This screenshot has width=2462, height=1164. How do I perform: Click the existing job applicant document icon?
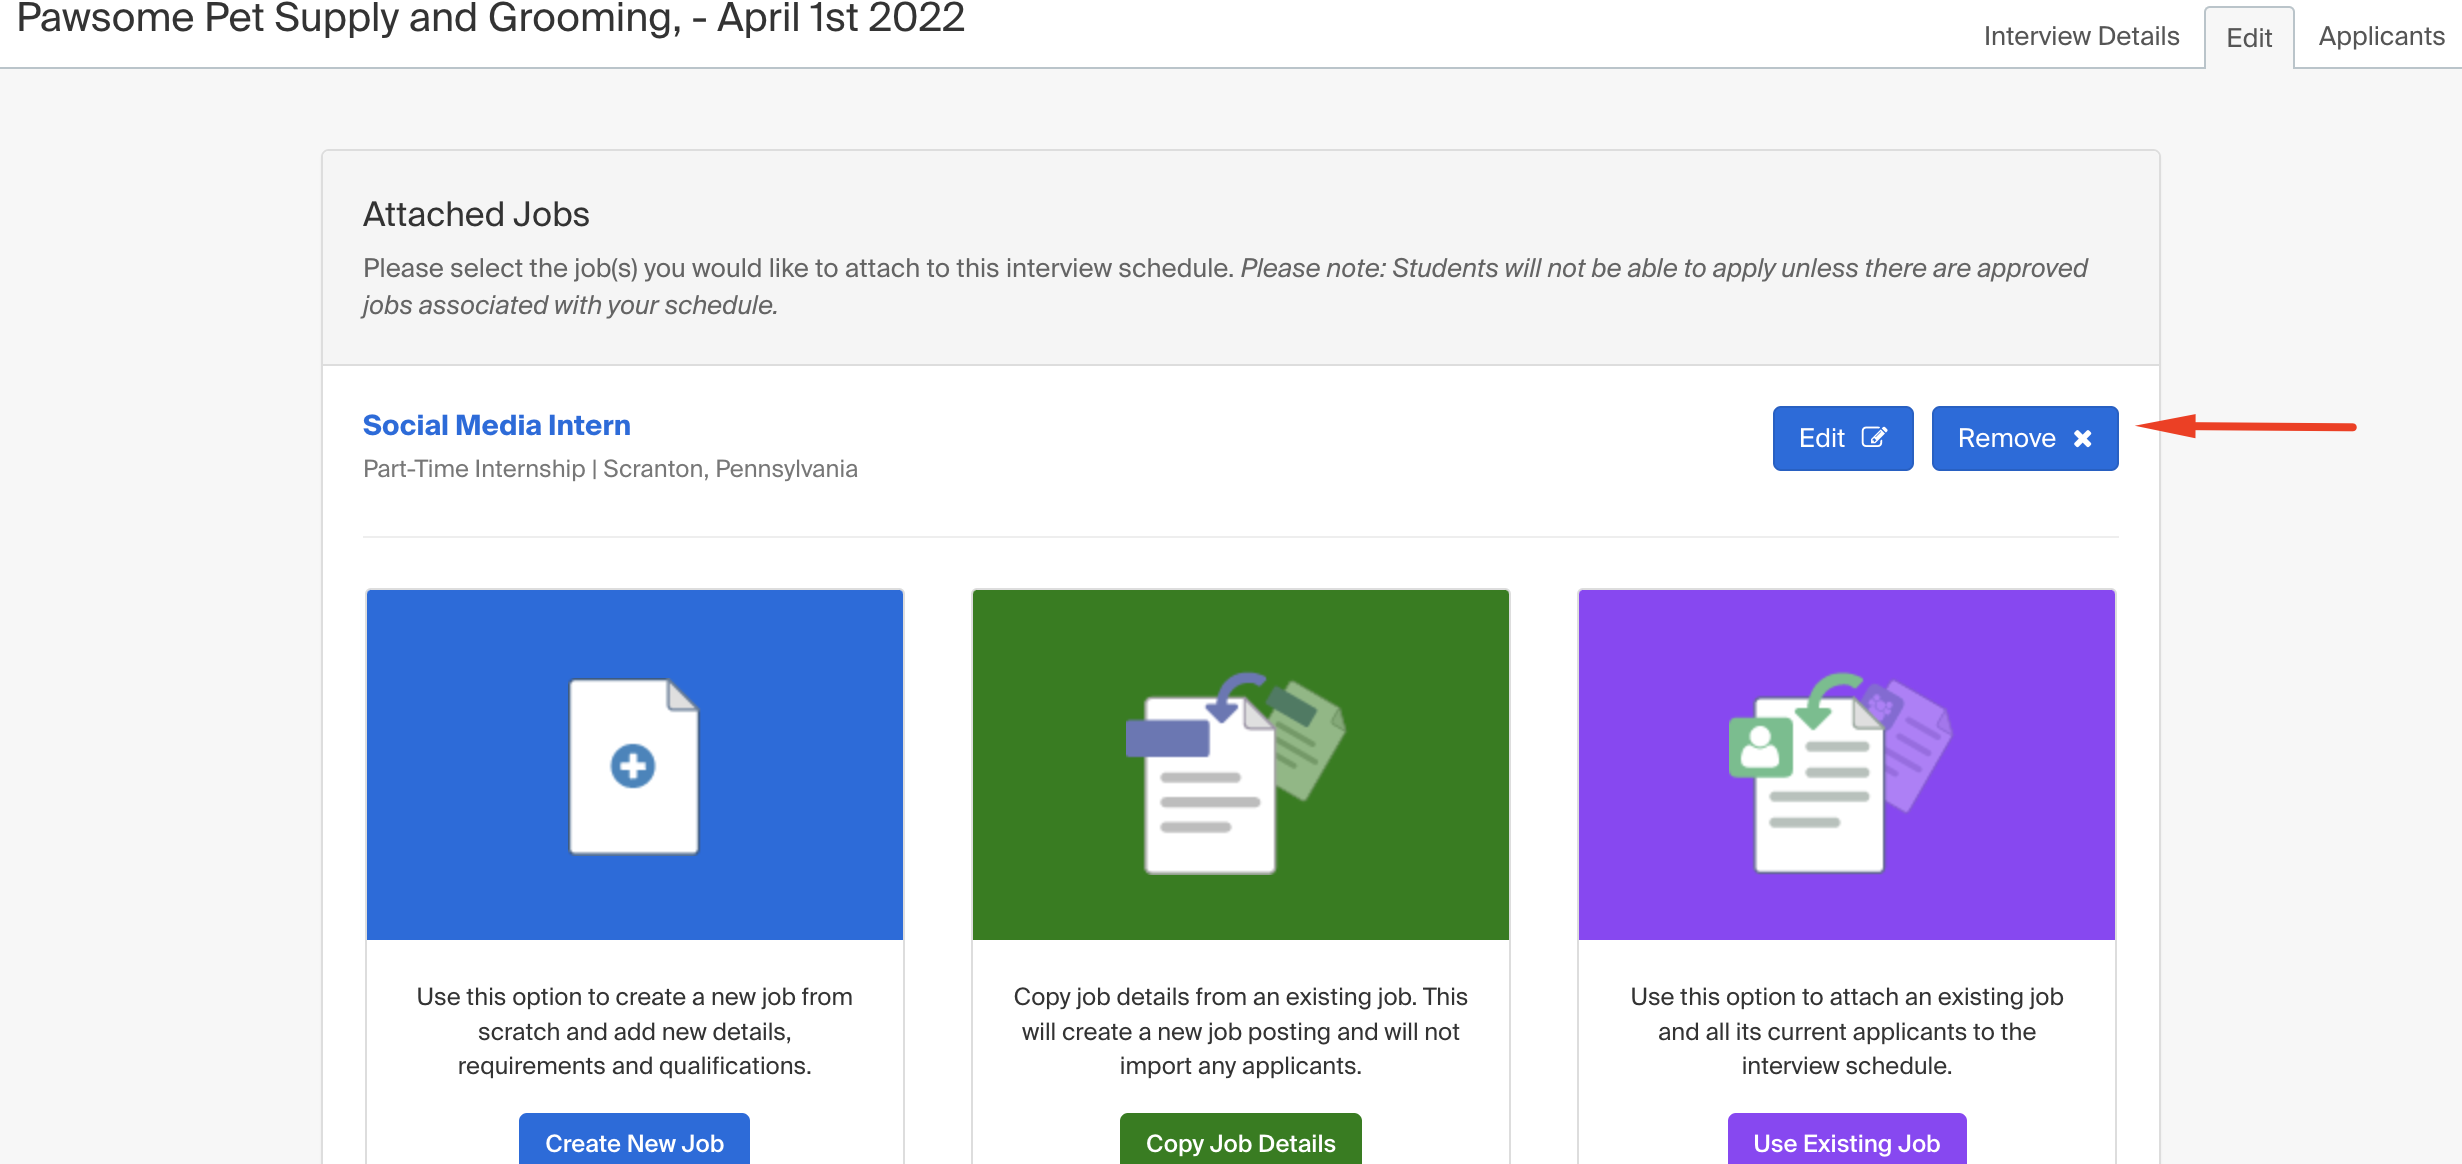click(x=1840, y=772)
